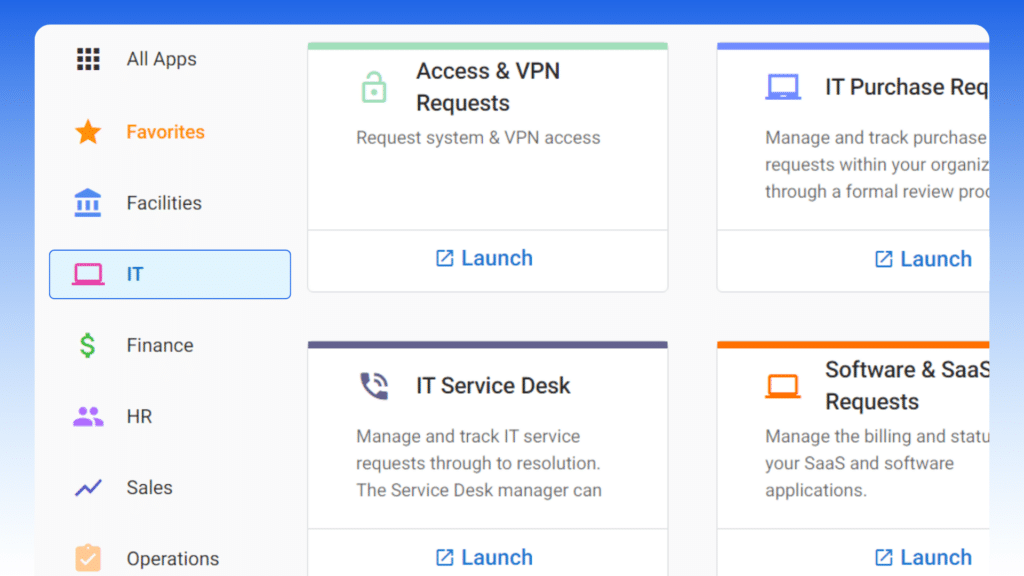Click the green lock icon on Access & VPN card
The height and width of the screenshot is (576, 1024).
[374, 87]
